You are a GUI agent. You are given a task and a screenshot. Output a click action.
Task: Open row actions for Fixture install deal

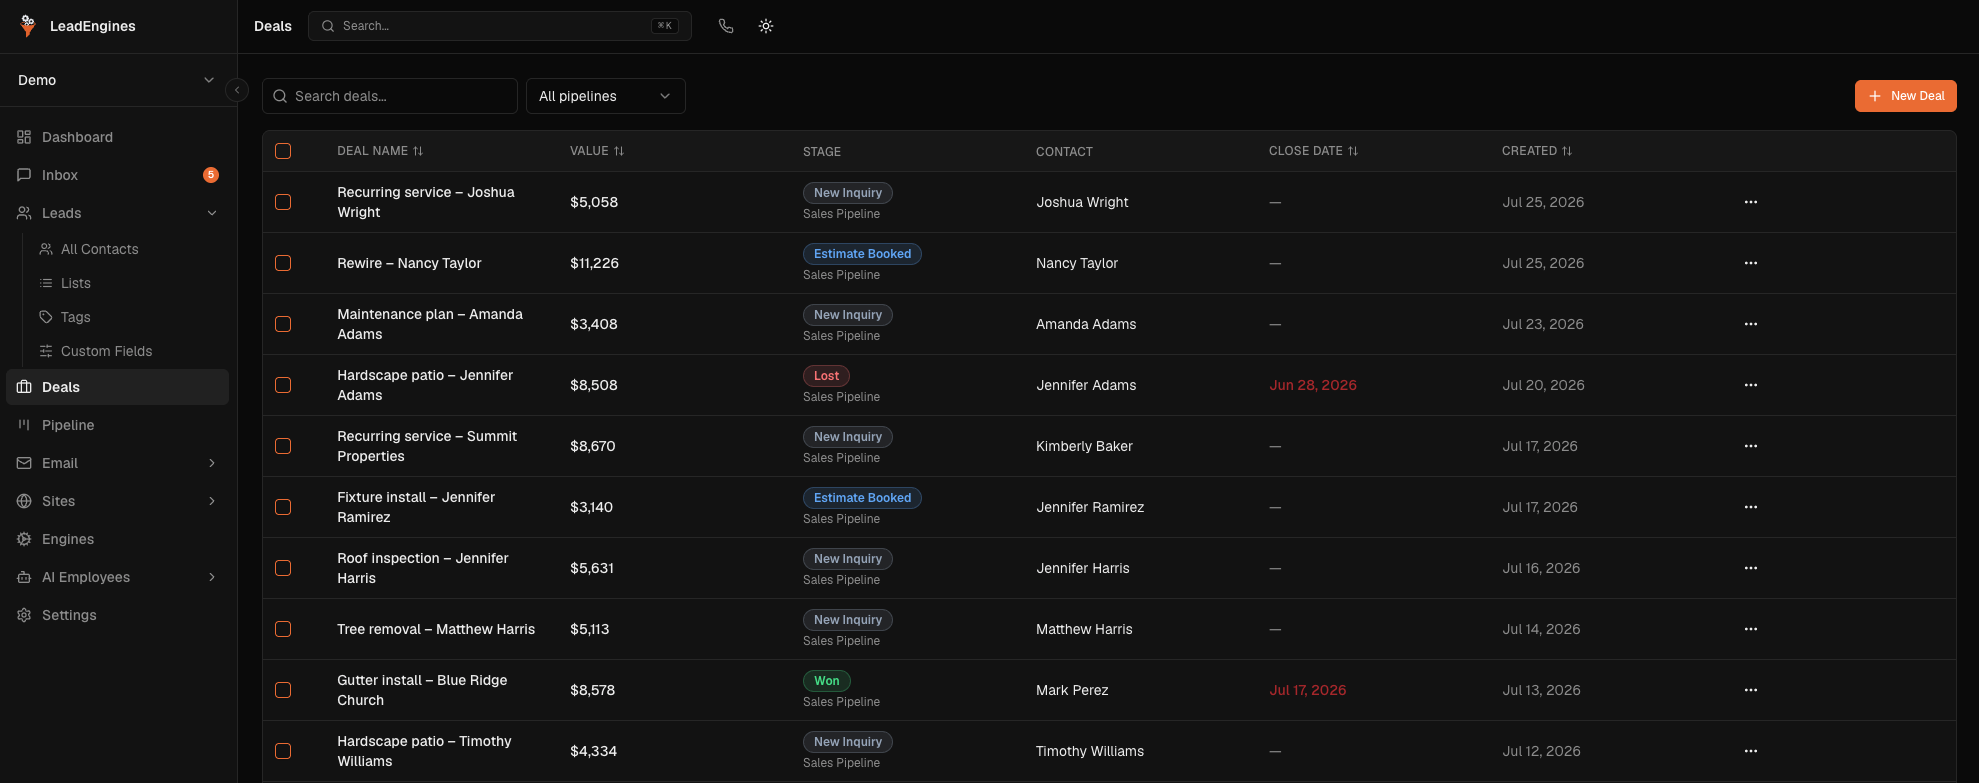point(1751,507)
